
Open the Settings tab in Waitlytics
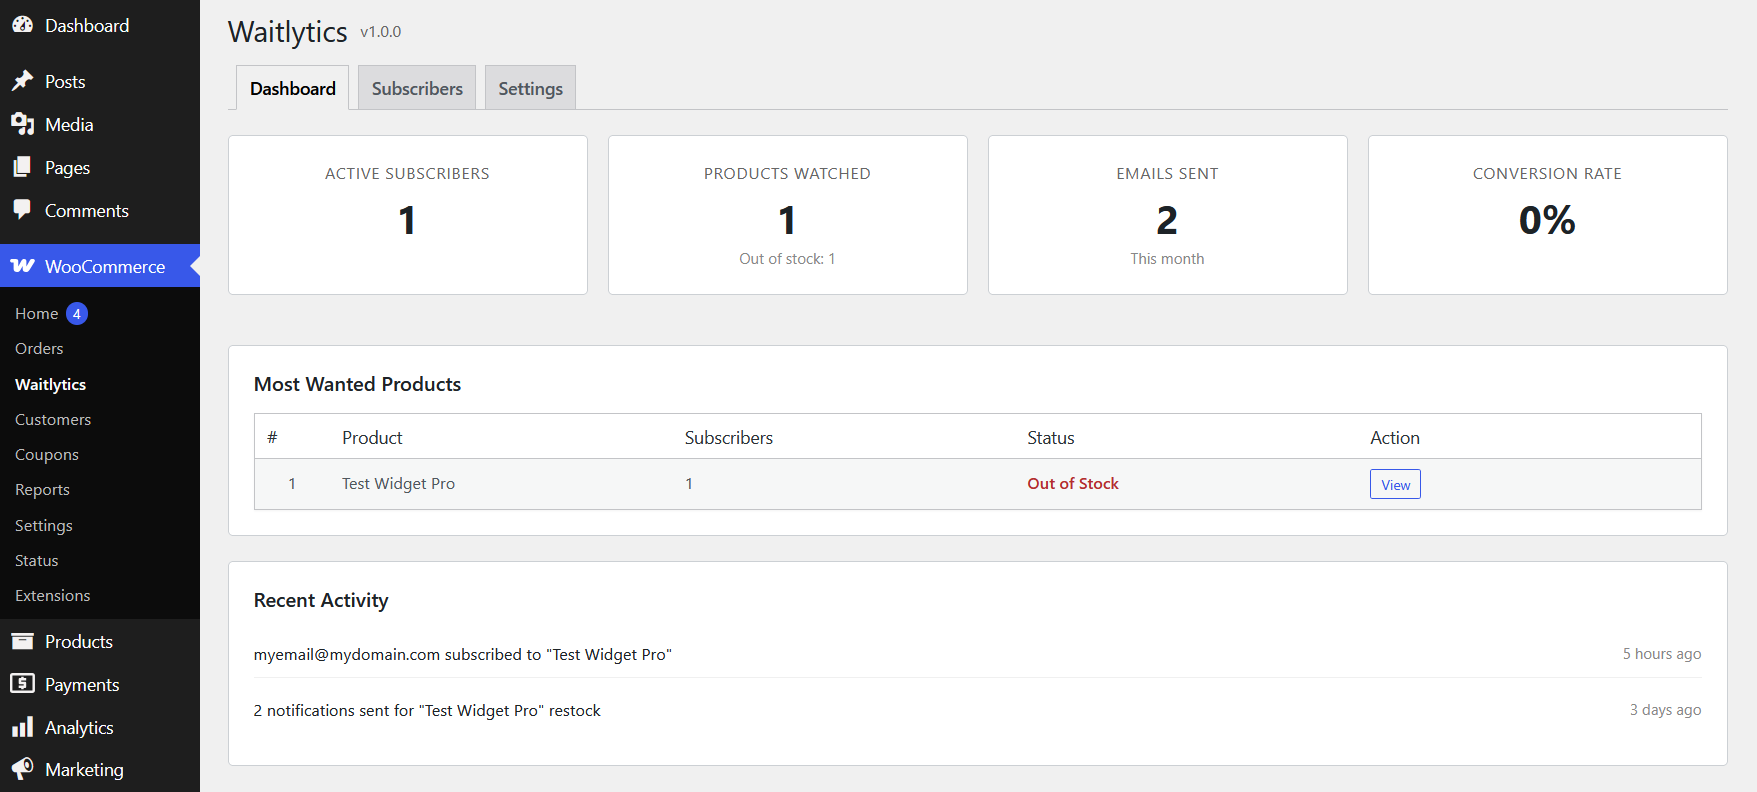[x=530, y=88]
